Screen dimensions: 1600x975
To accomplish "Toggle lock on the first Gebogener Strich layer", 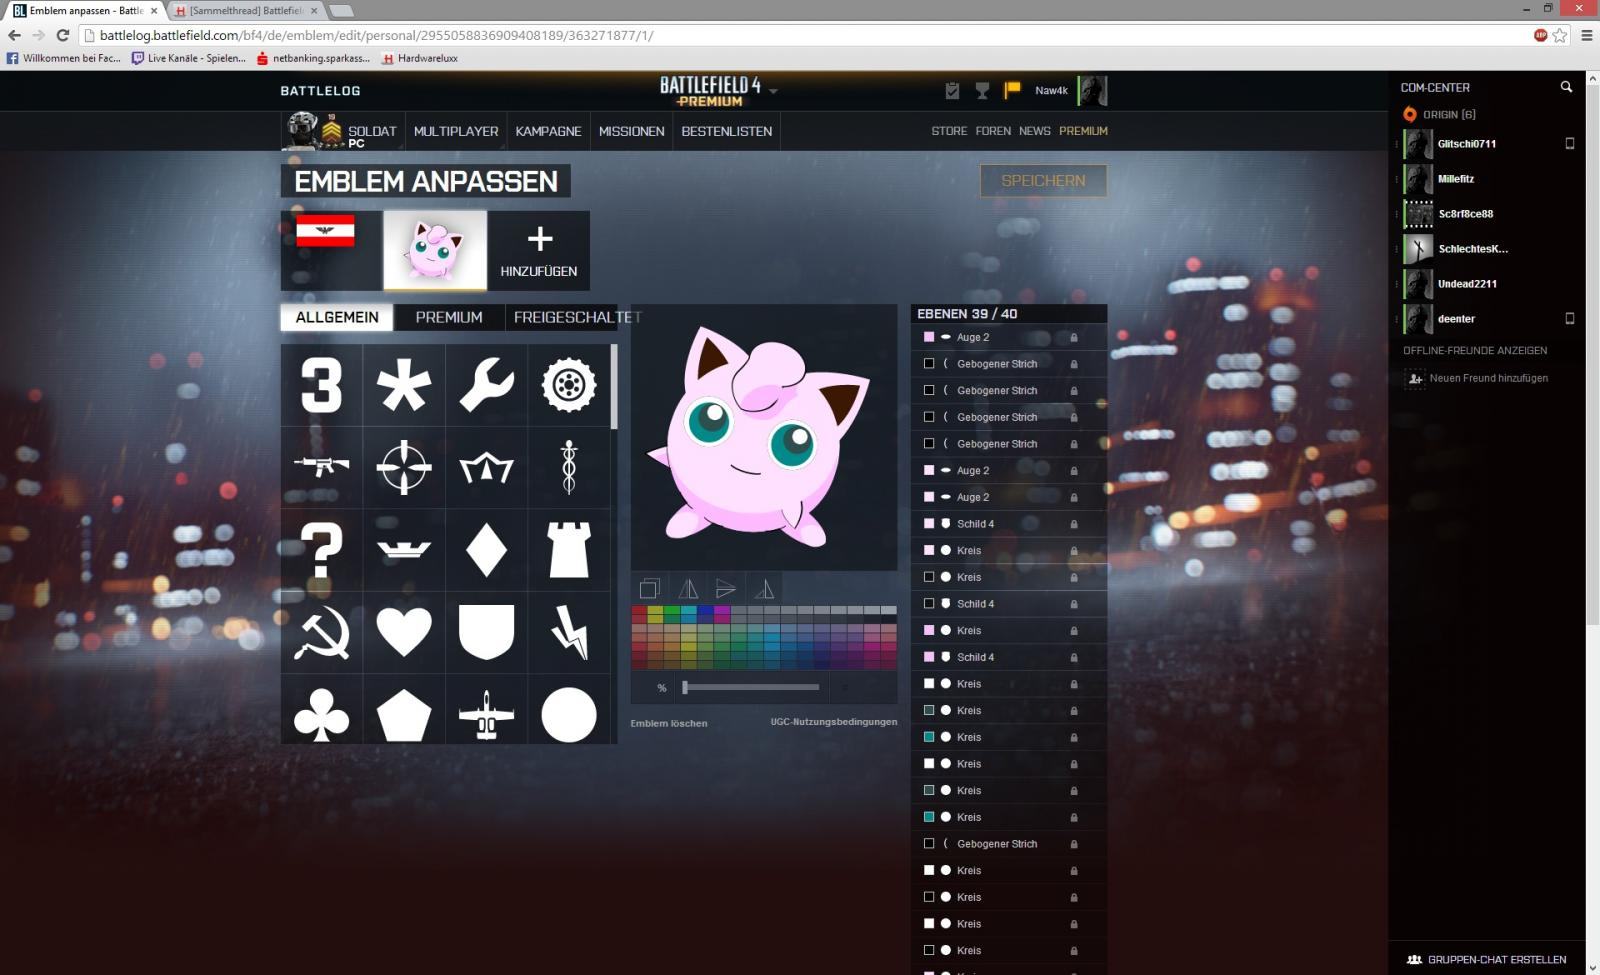I will (x=1074, y=364).
